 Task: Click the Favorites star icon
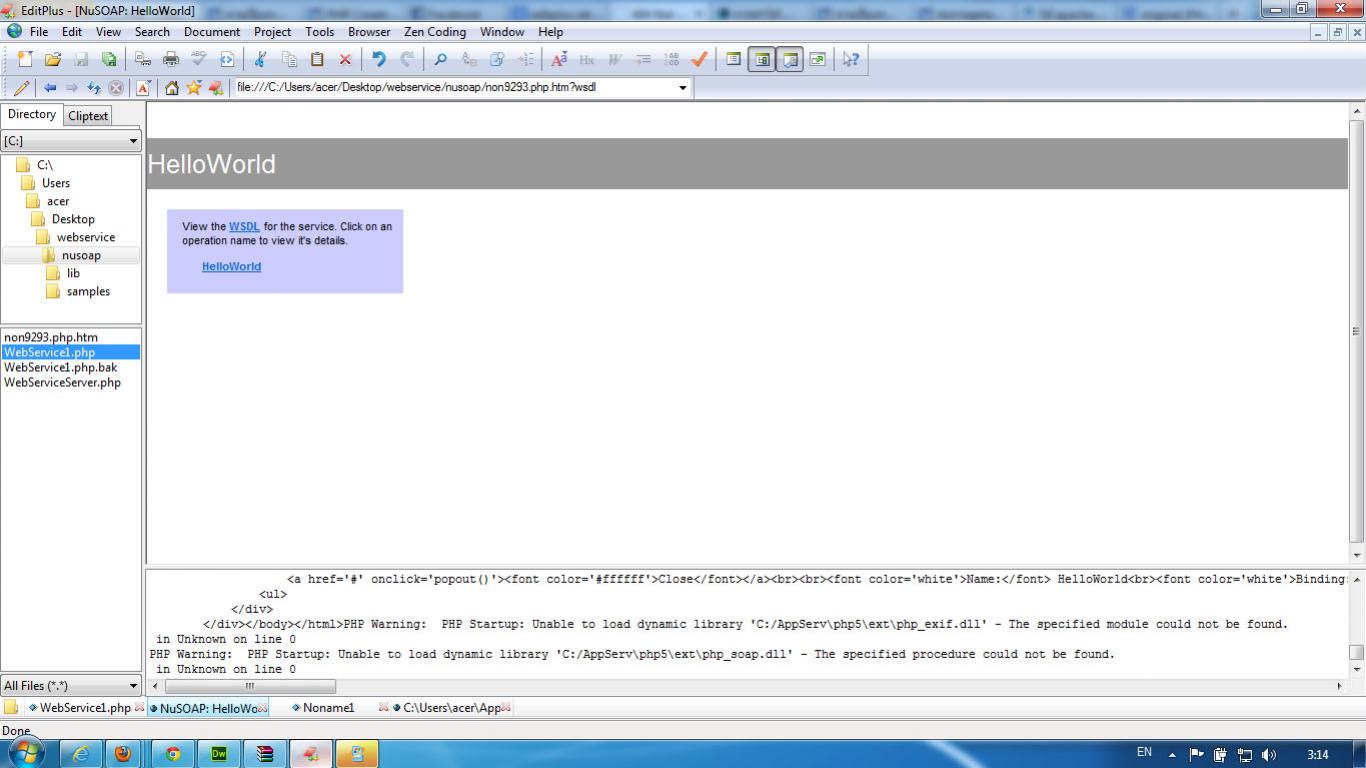(x=193, y=87)
